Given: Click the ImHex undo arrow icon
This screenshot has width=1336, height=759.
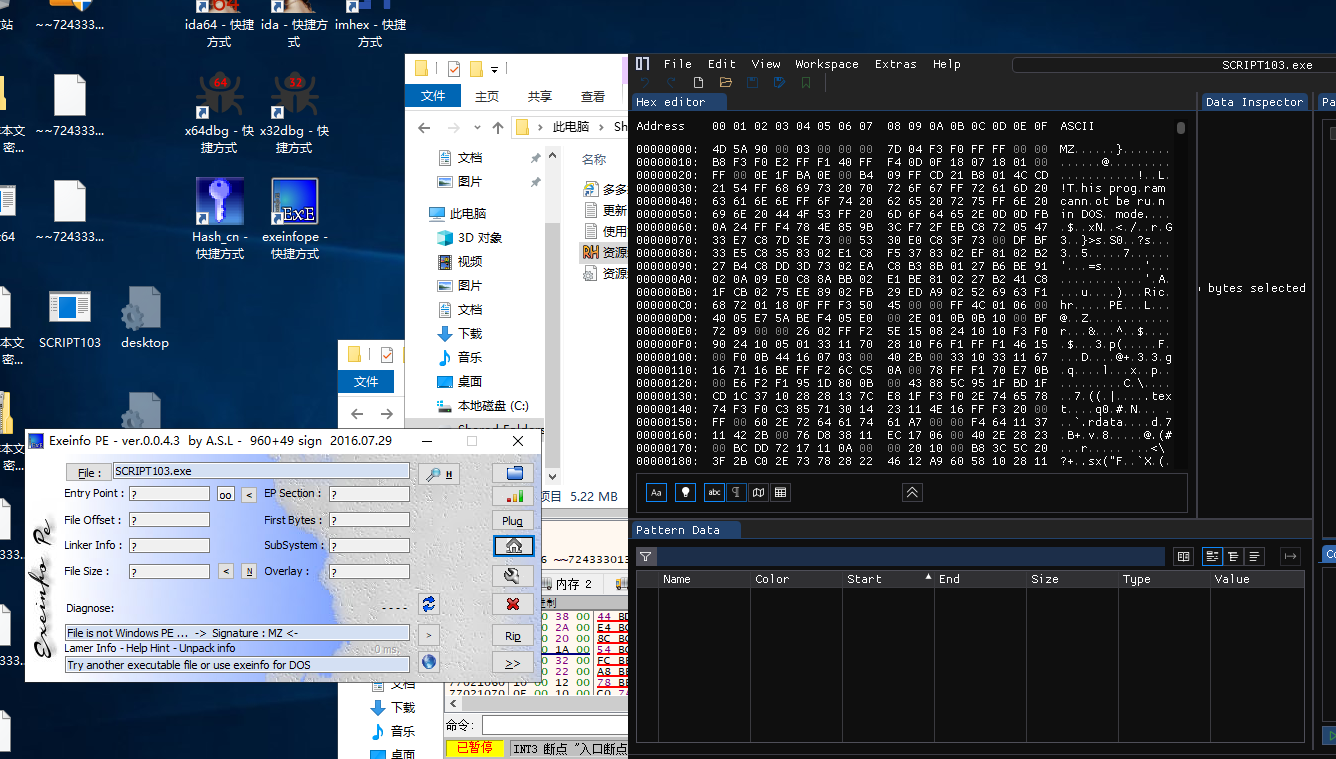Looking at the screenshot, I should click(x=645, y=83).
